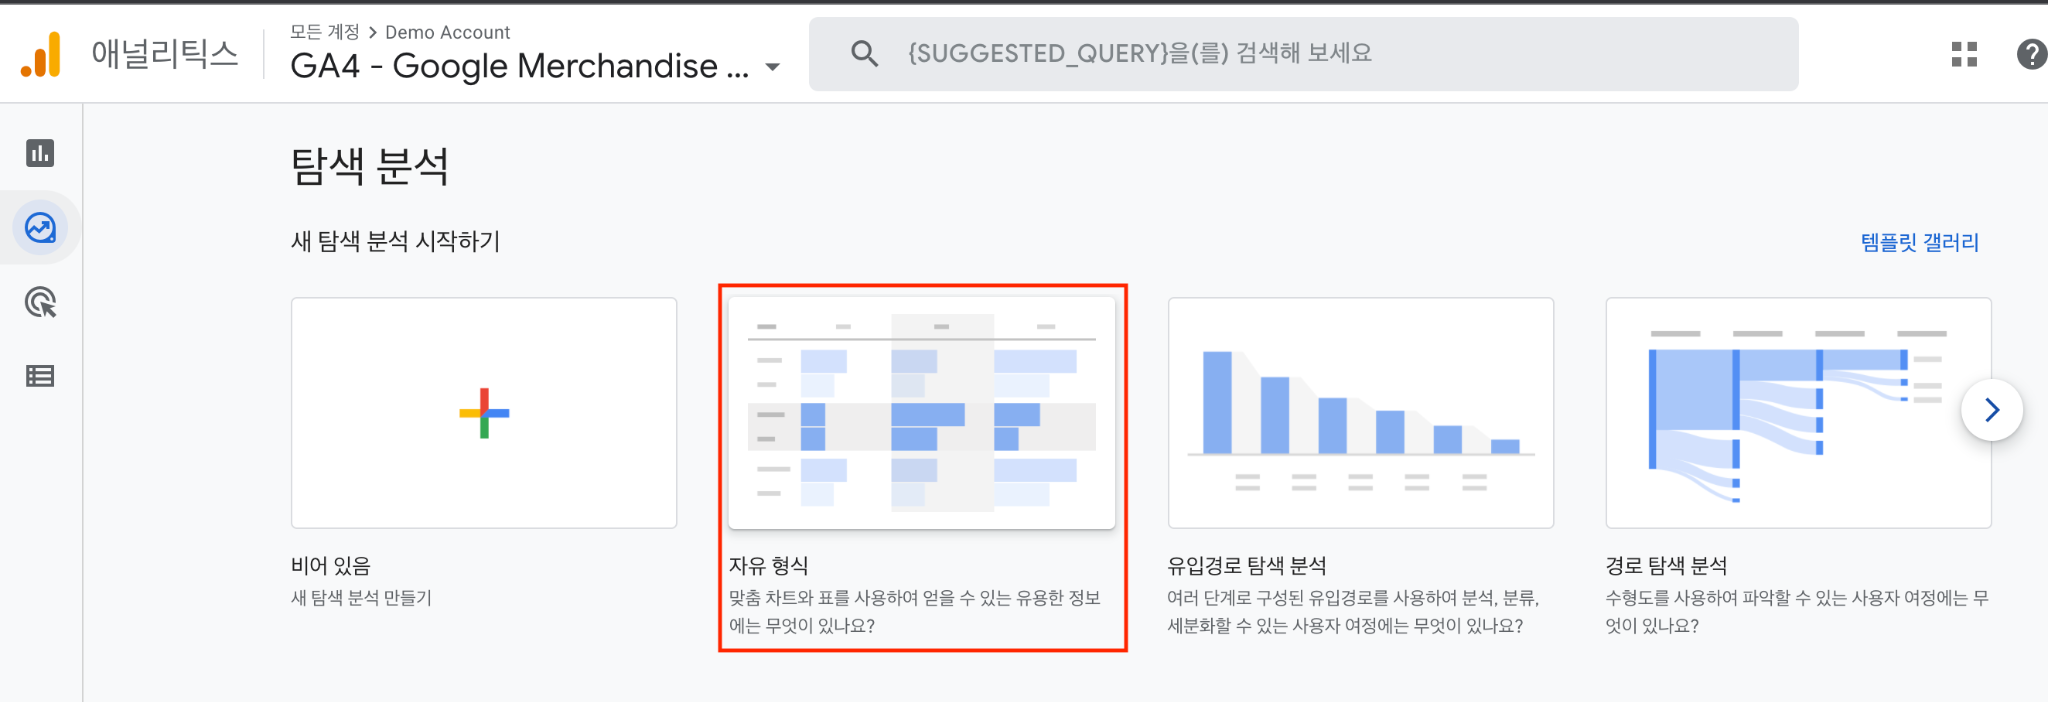Click the Google Analytics logo

point(41,54)
